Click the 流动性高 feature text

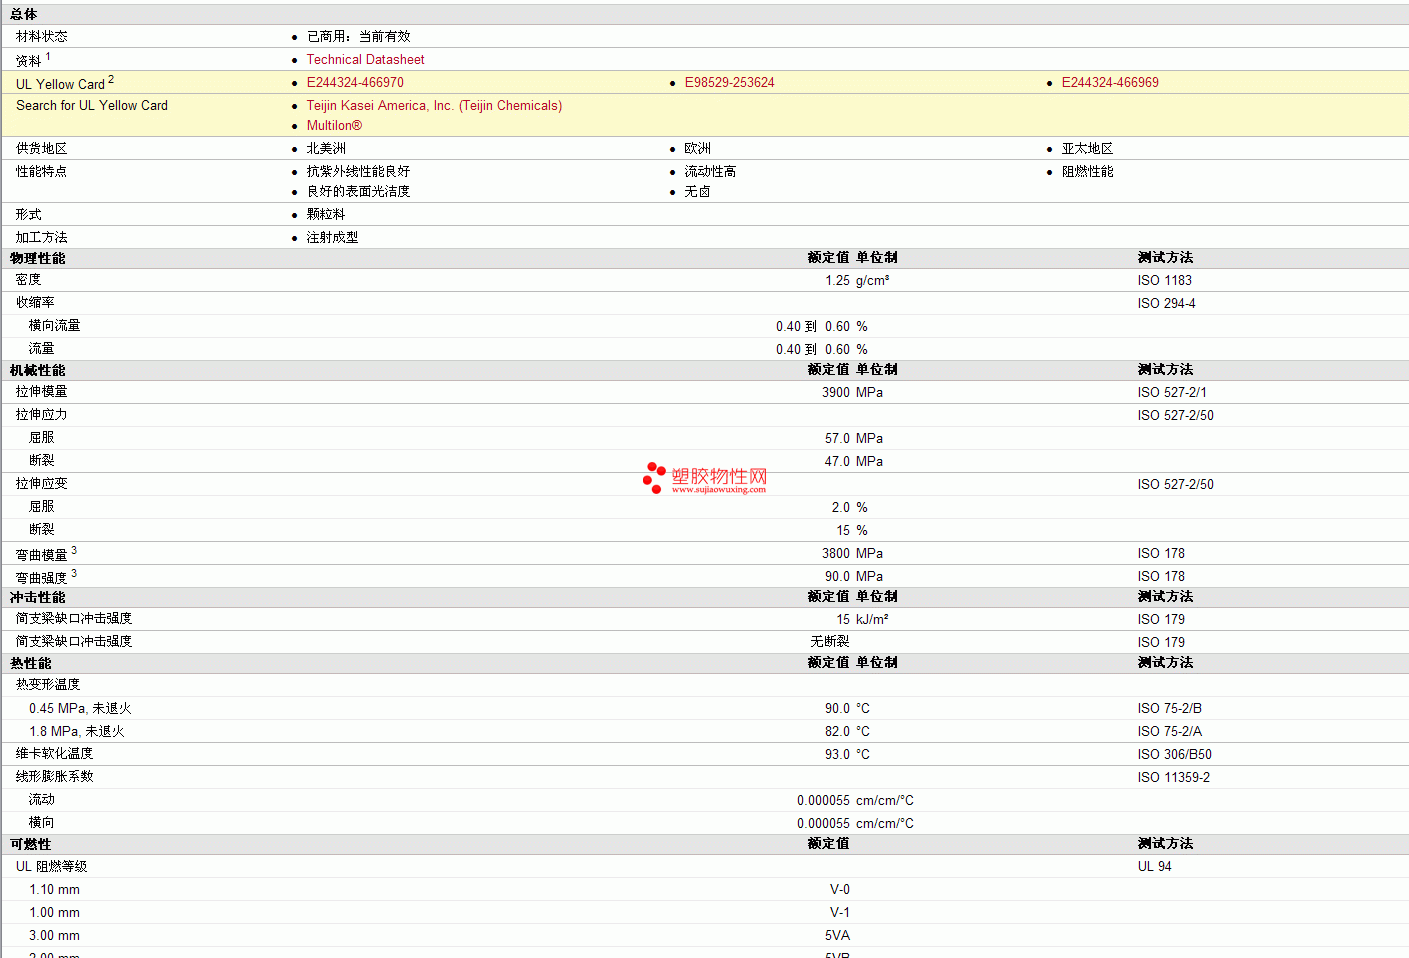pos(710,172)
